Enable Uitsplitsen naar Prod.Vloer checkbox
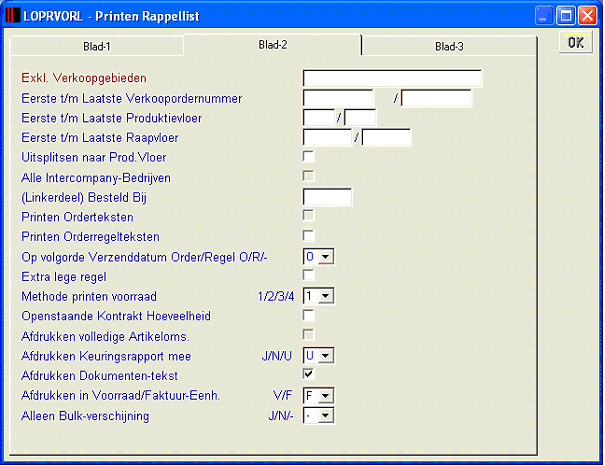605x466 pixels. (308, 157)
